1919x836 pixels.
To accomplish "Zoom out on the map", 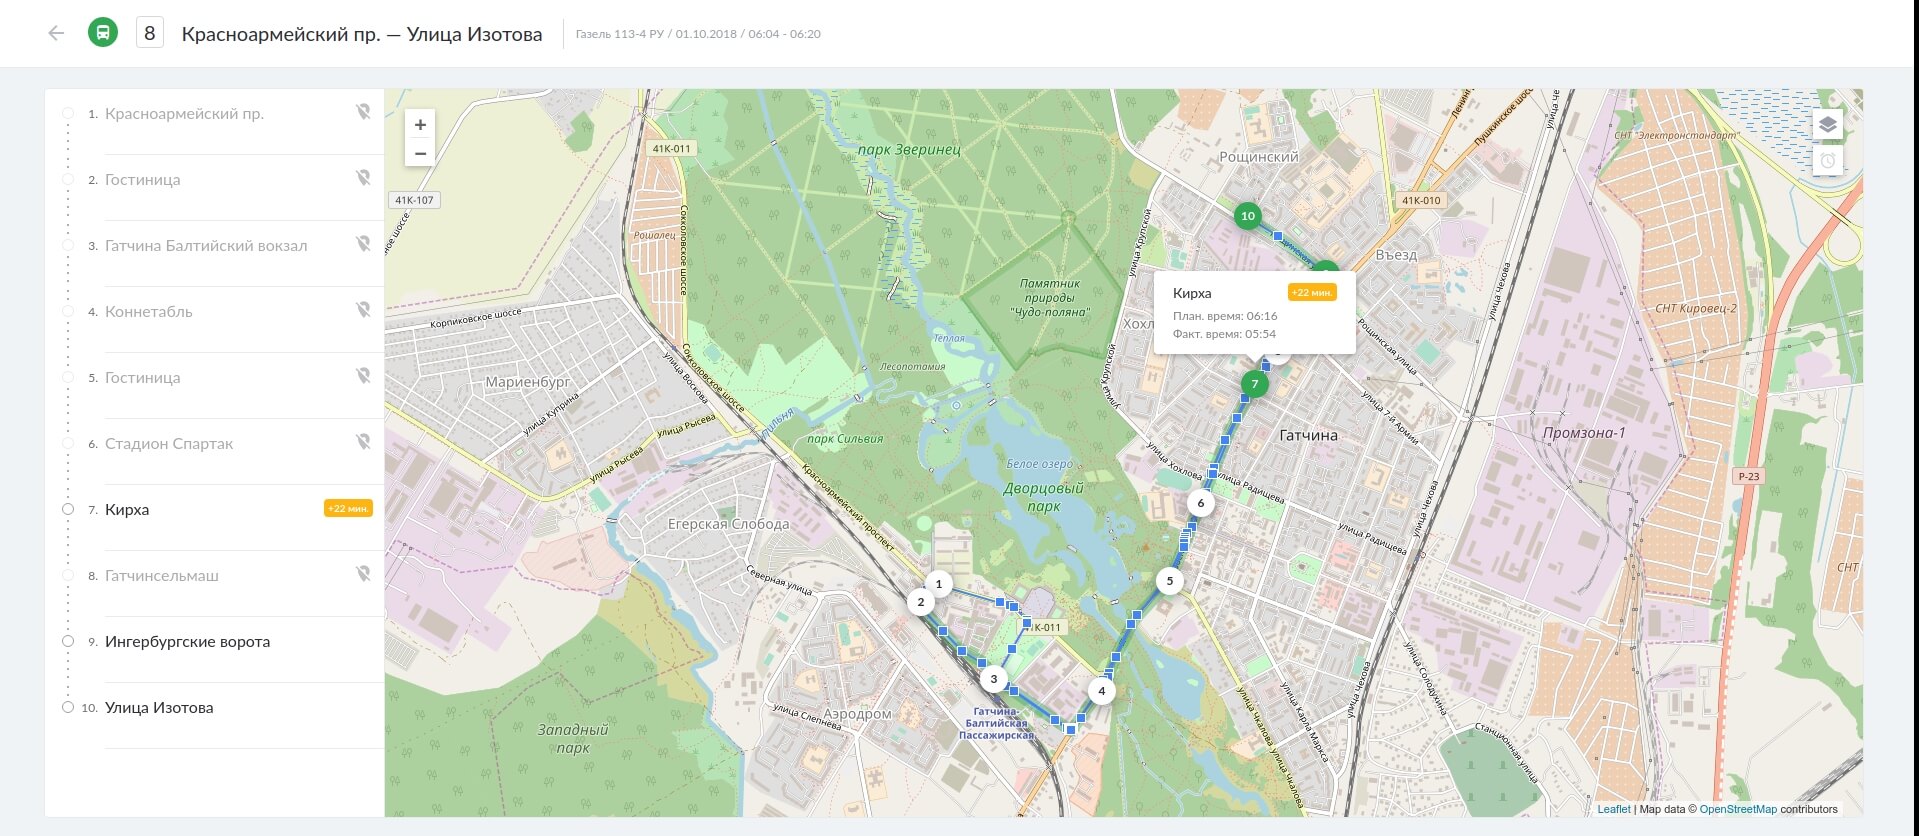I will point(420,154).
